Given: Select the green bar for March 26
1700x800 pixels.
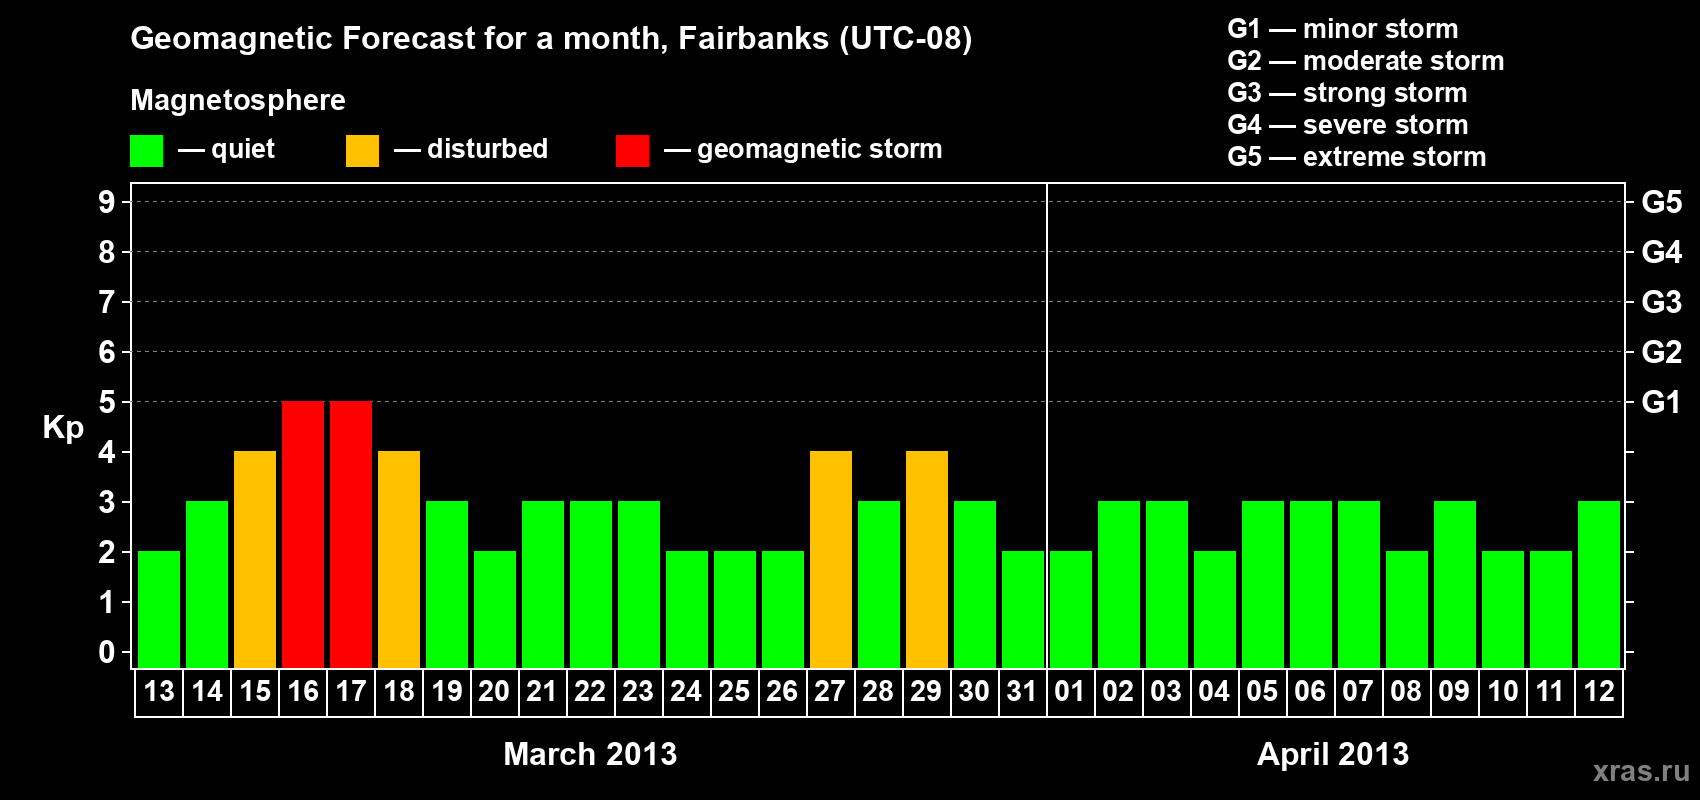Looking at the screenshot, I should click(783, 610).
